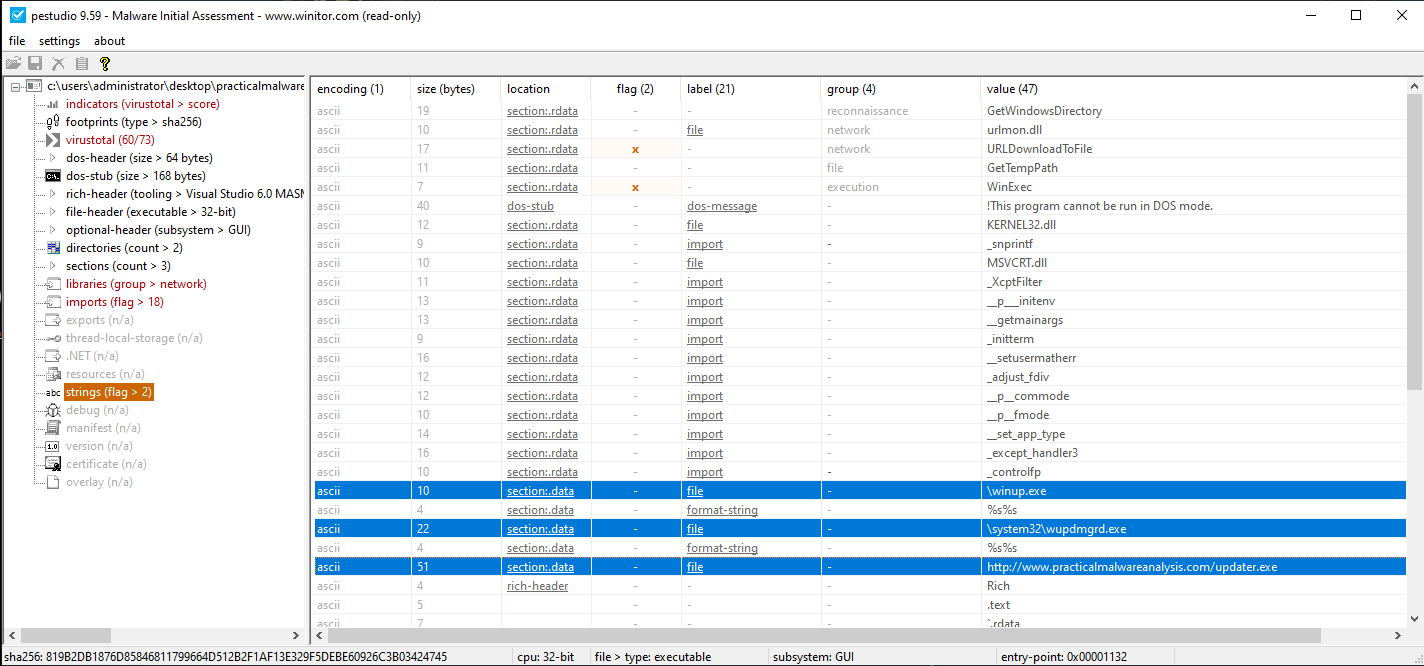Image resolution: width=1424 pixels, height=666 pixels.
Task: Select imports (flag > 18) tree item
Action: click(114, 302)
